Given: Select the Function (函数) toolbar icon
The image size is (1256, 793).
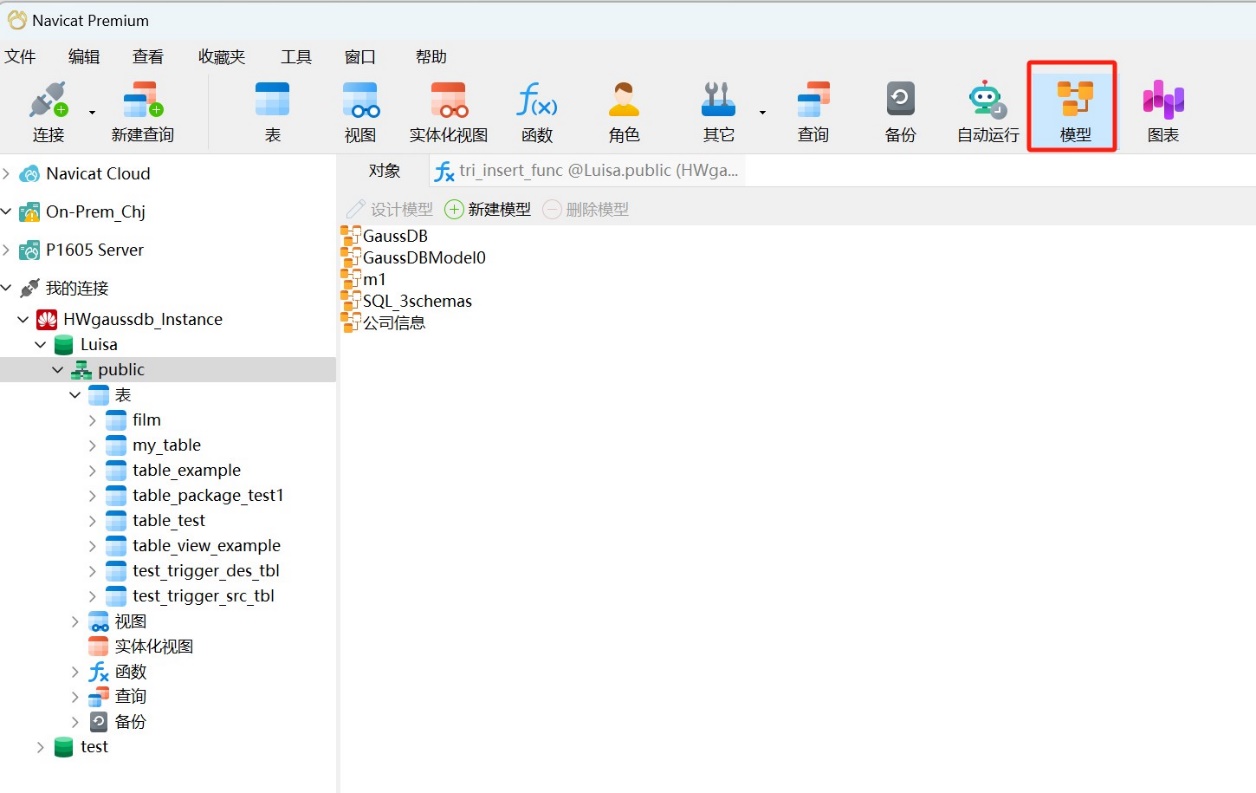Looking at the screenshot, I should pos(537,111).
